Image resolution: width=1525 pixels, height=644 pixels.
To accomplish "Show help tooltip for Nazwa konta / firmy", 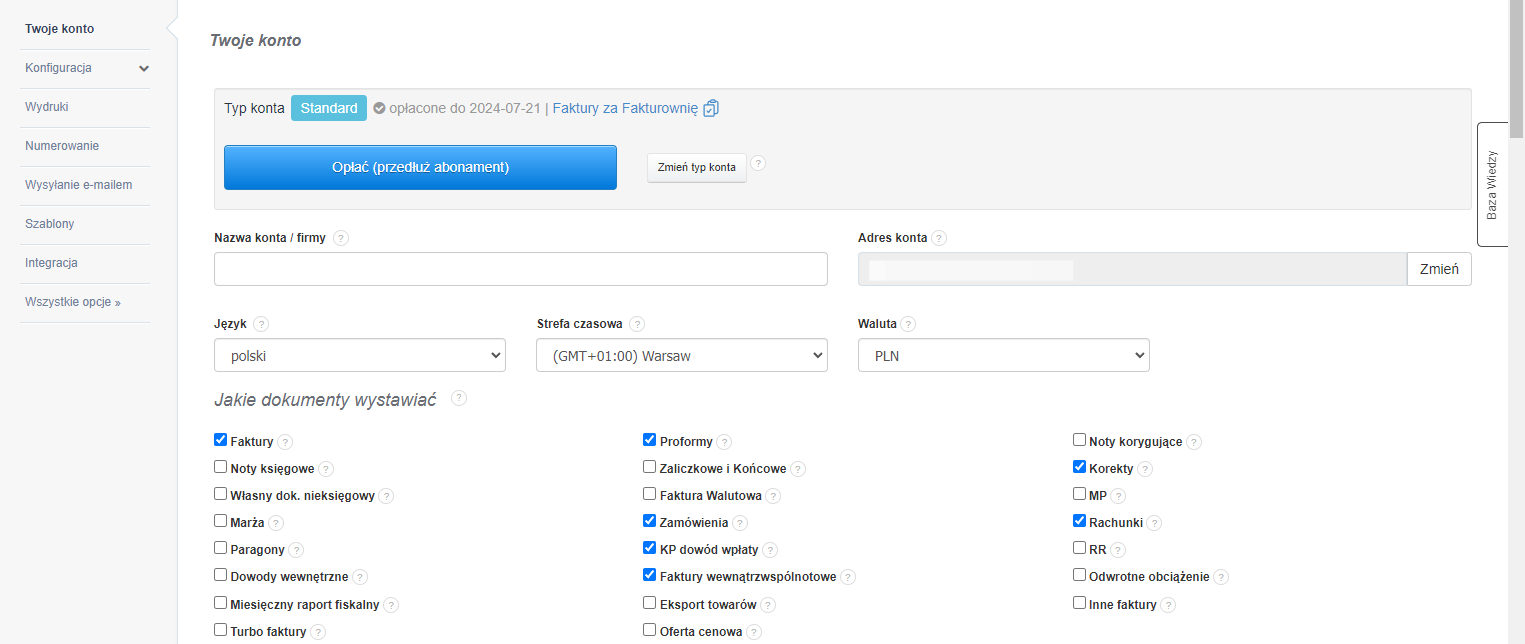I will point(341,238).
